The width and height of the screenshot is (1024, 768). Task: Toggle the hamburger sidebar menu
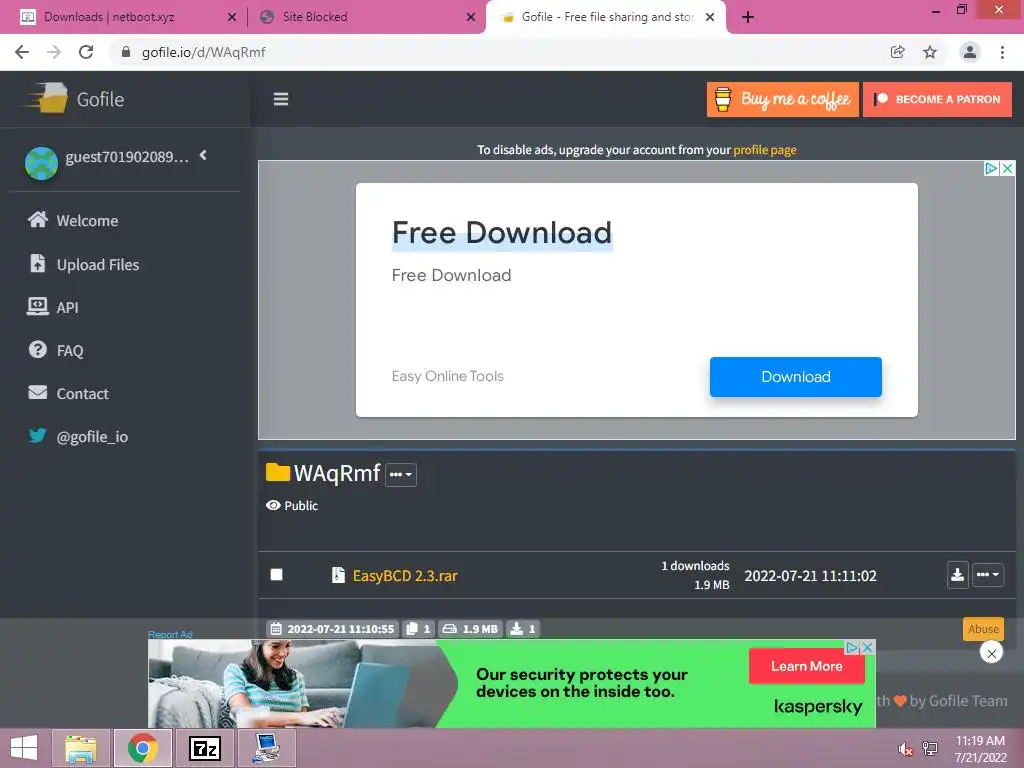pyautogui.click(x=281, y=99)
